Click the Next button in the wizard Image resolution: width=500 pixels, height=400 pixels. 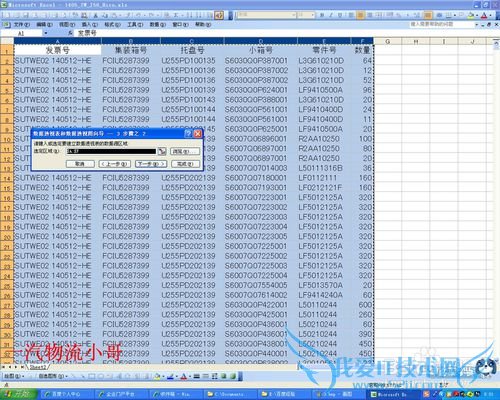point(151,164)
